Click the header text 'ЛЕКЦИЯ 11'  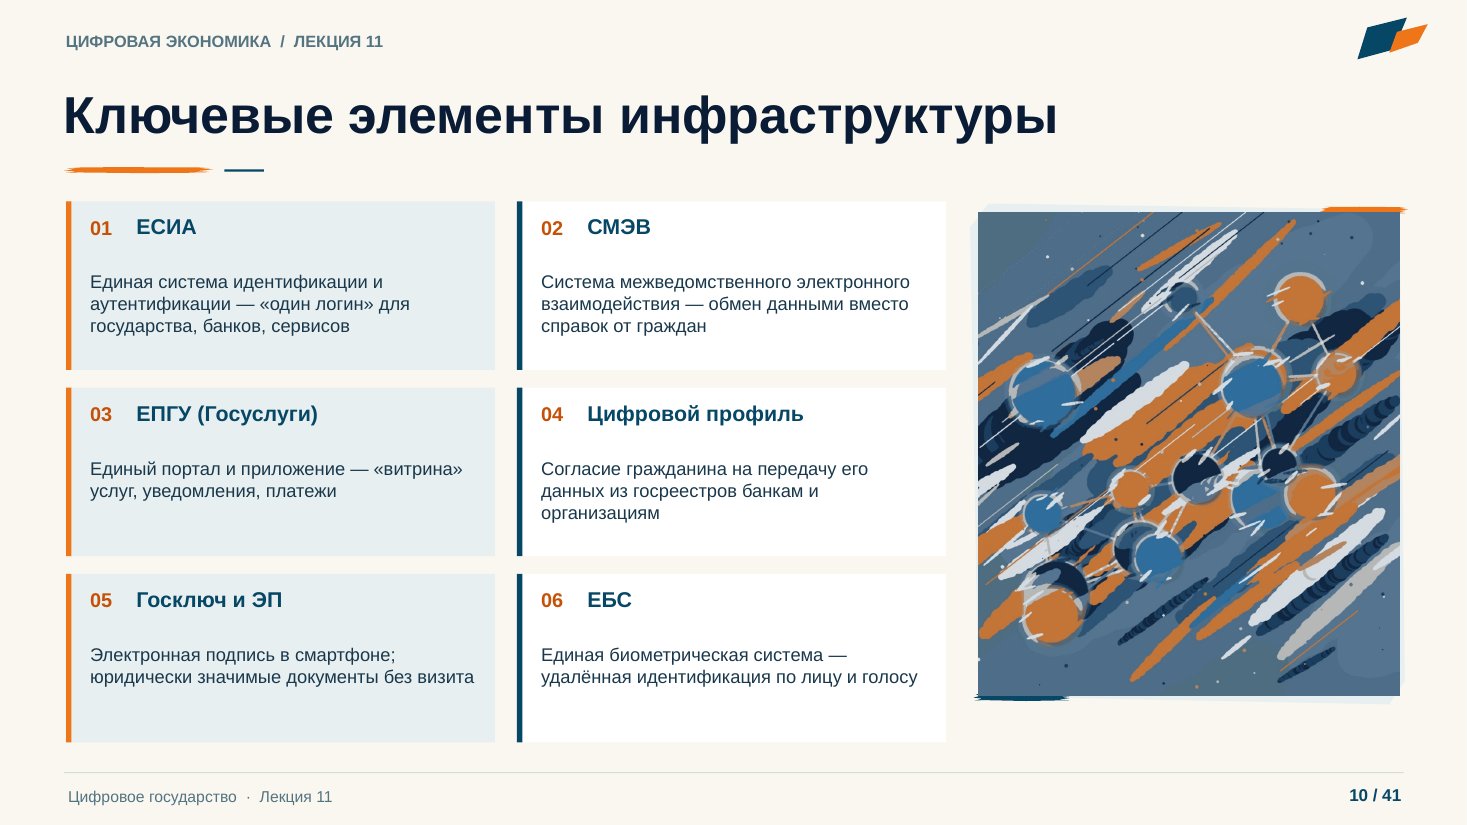(x=338, y=42)
